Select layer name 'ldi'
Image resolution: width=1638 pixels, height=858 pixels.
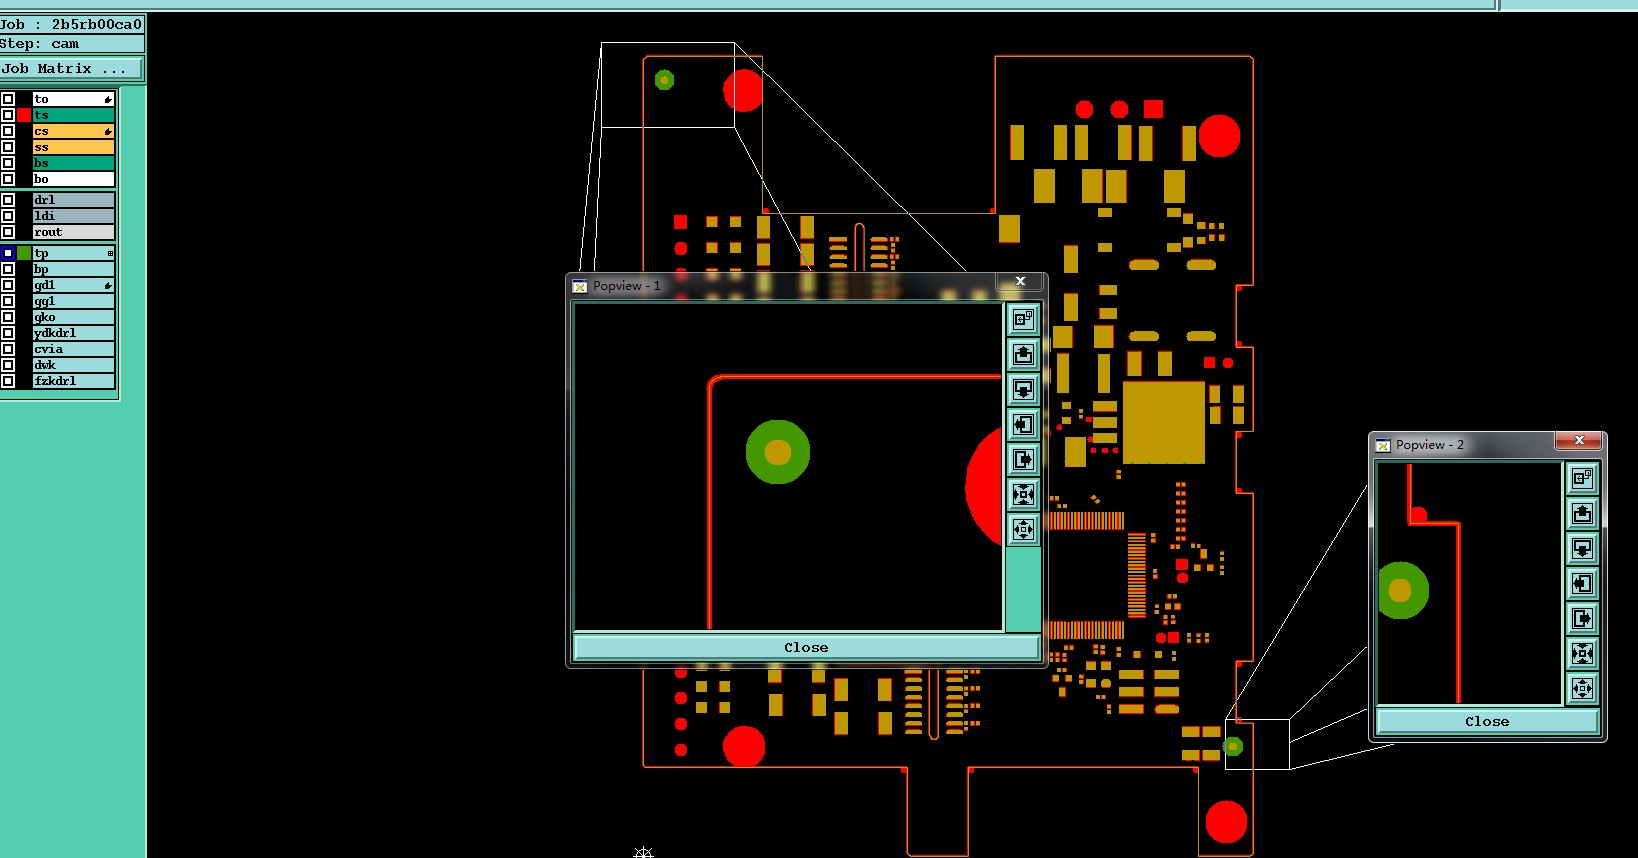(74, 216)
